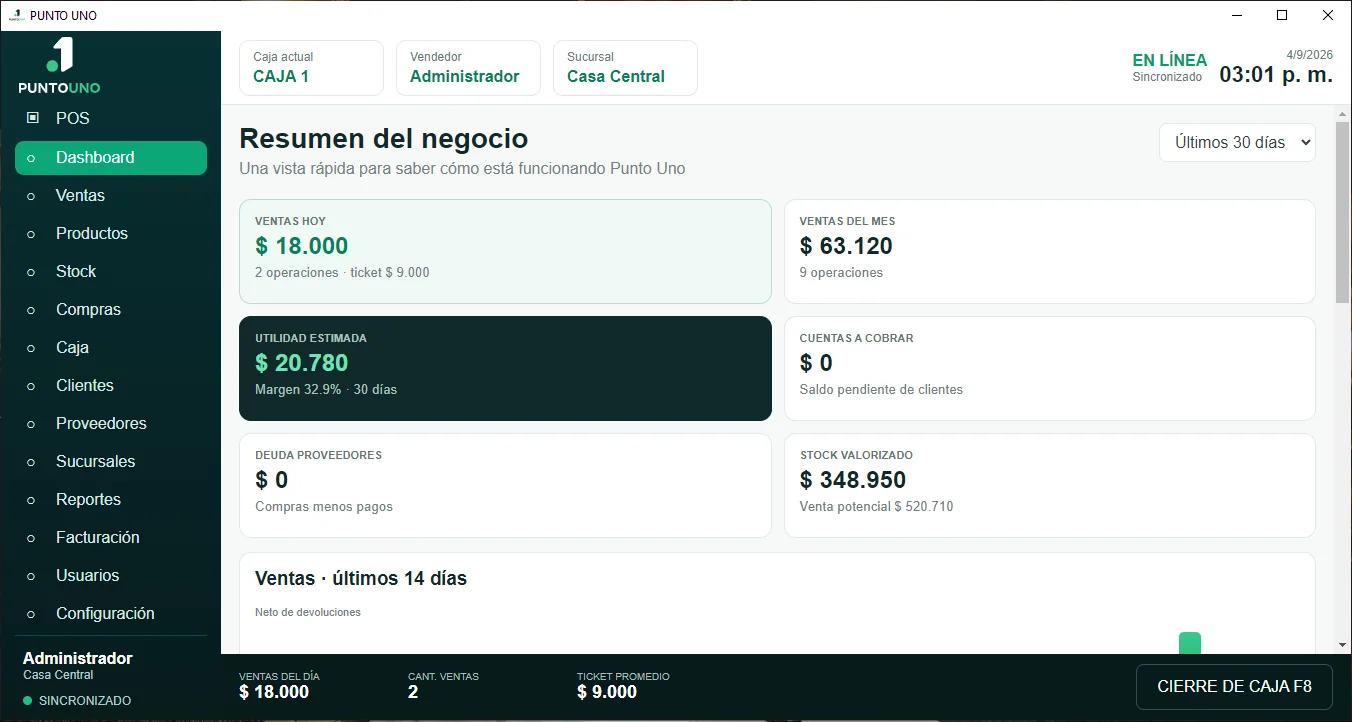Open the Cuentas a Cobrar card
The width and height of the screenshot is (1352, 722).
(1050, 369)
